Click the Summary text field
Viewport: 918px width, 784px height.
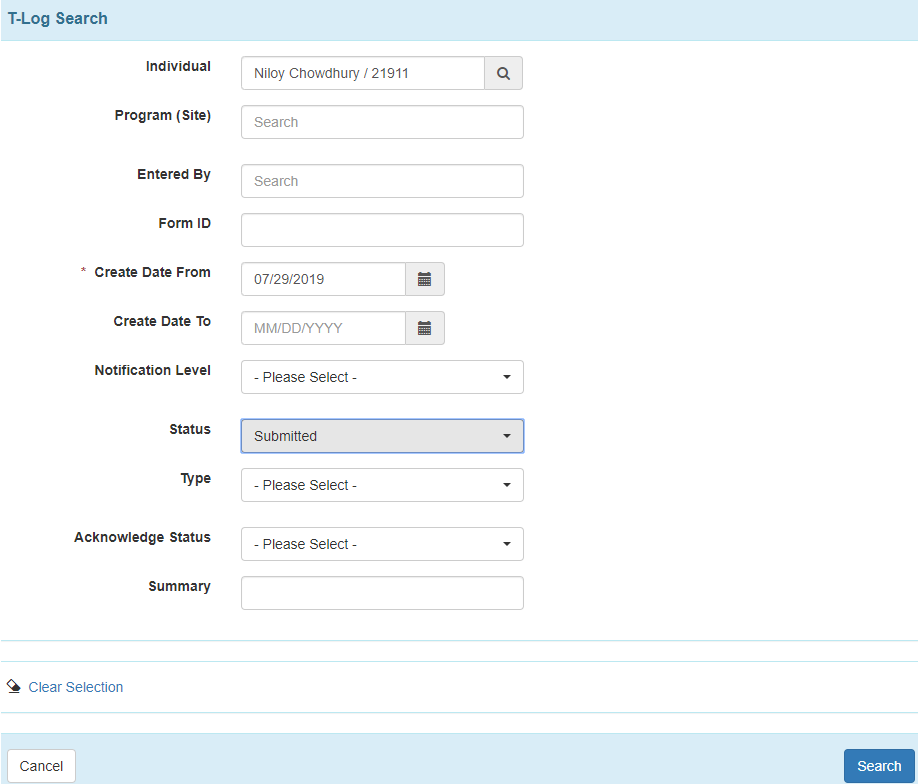(x=382, y=593)
